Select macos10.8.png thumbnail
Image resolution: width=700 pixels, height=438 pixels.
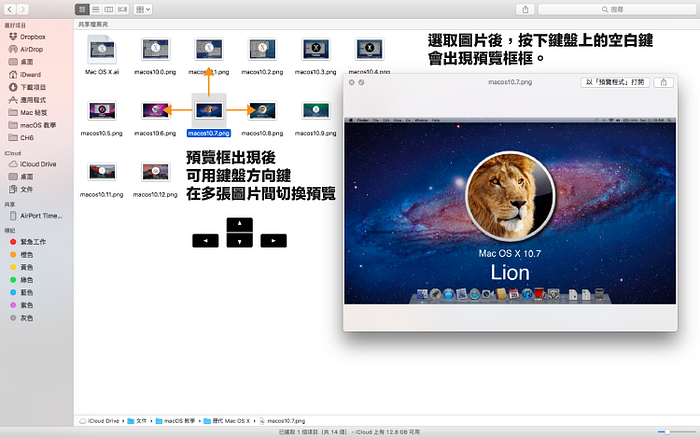click(x=262, y=110)
